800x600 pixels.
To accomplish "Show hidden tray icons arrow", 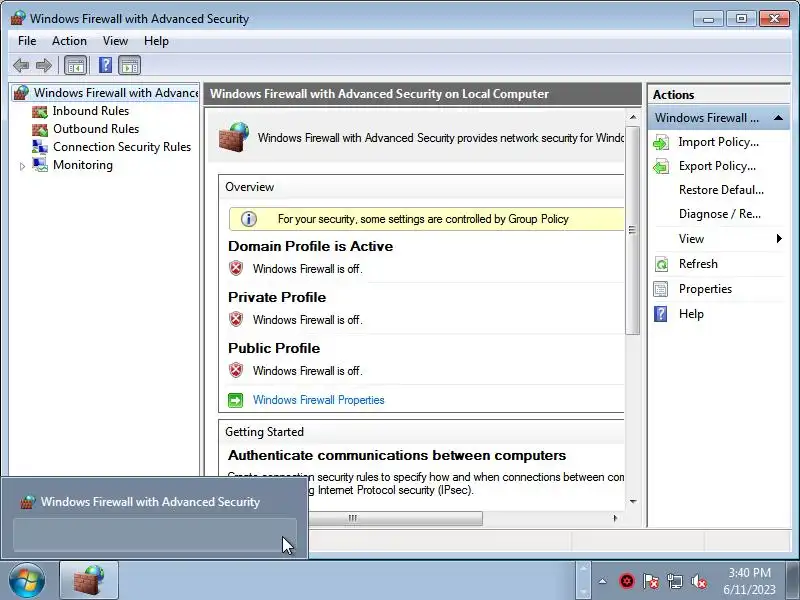I will coord(603,581).
